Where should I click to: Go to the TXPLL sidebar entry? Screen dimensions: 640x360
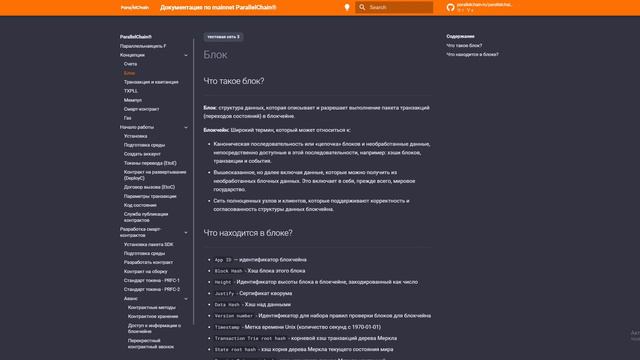(131, 91)
